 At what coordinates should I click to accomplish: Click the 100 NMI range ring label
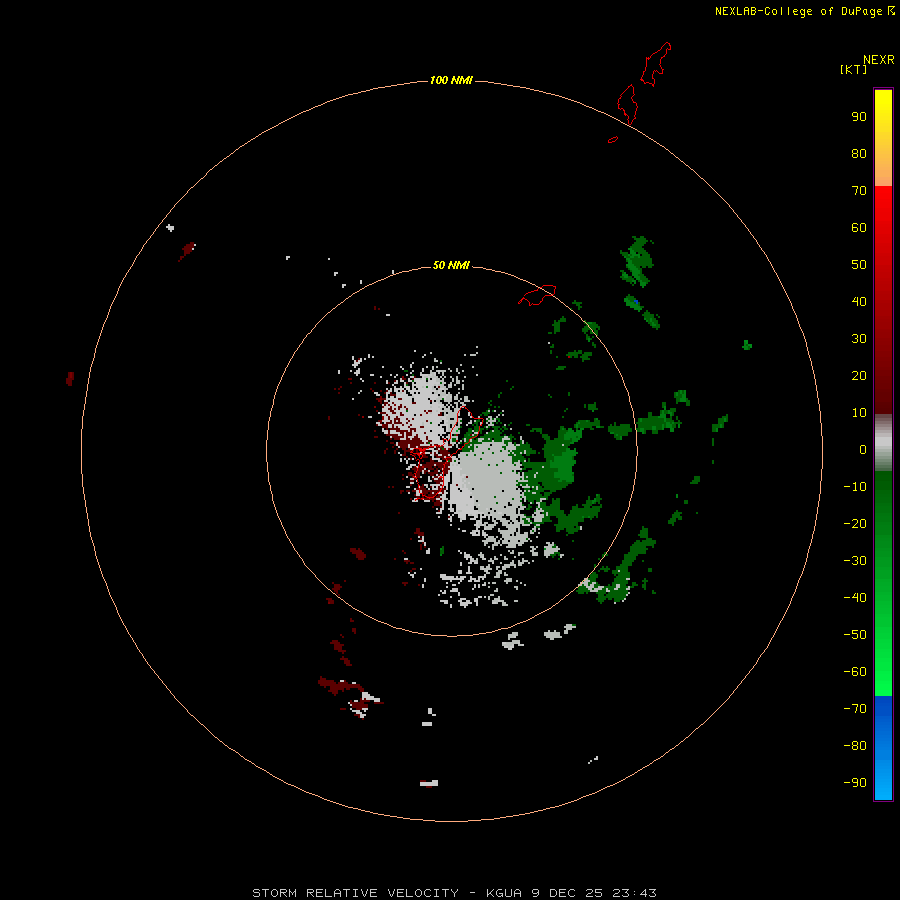click(451, 80)
